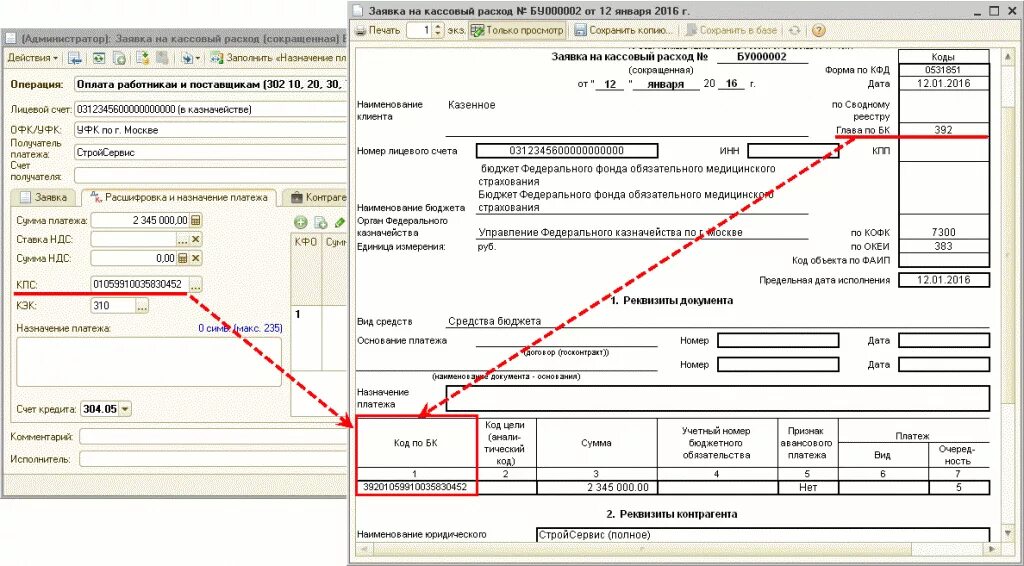
Task: Open the dropdown arrow next to go-to icon
Action: (199, 58)
